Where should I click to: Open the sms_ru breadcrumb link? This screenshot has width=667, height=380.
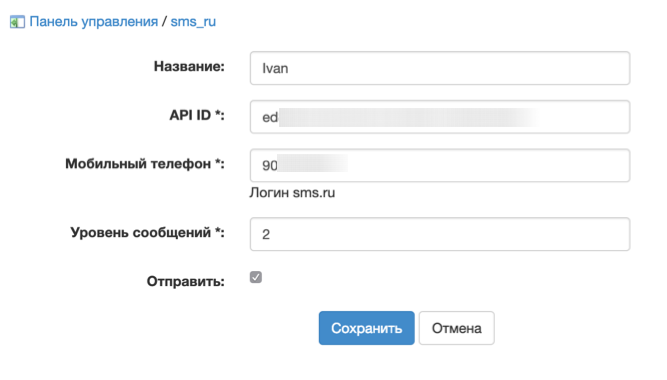(193, 21)
